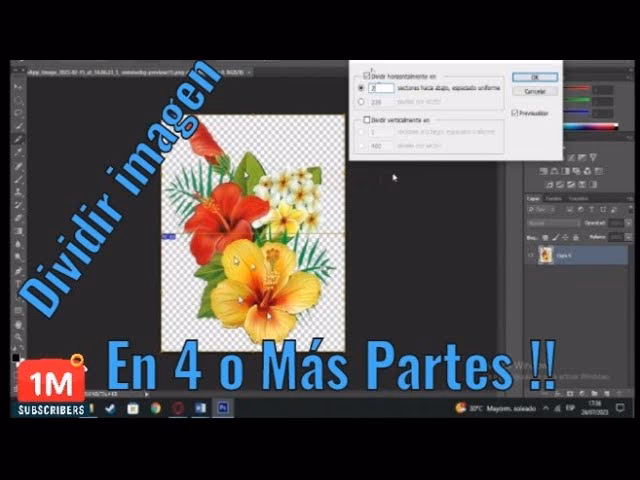Viewport: 640px width, 480px height.
Task: Select the Lasso tool
Action: coord(18,113)
